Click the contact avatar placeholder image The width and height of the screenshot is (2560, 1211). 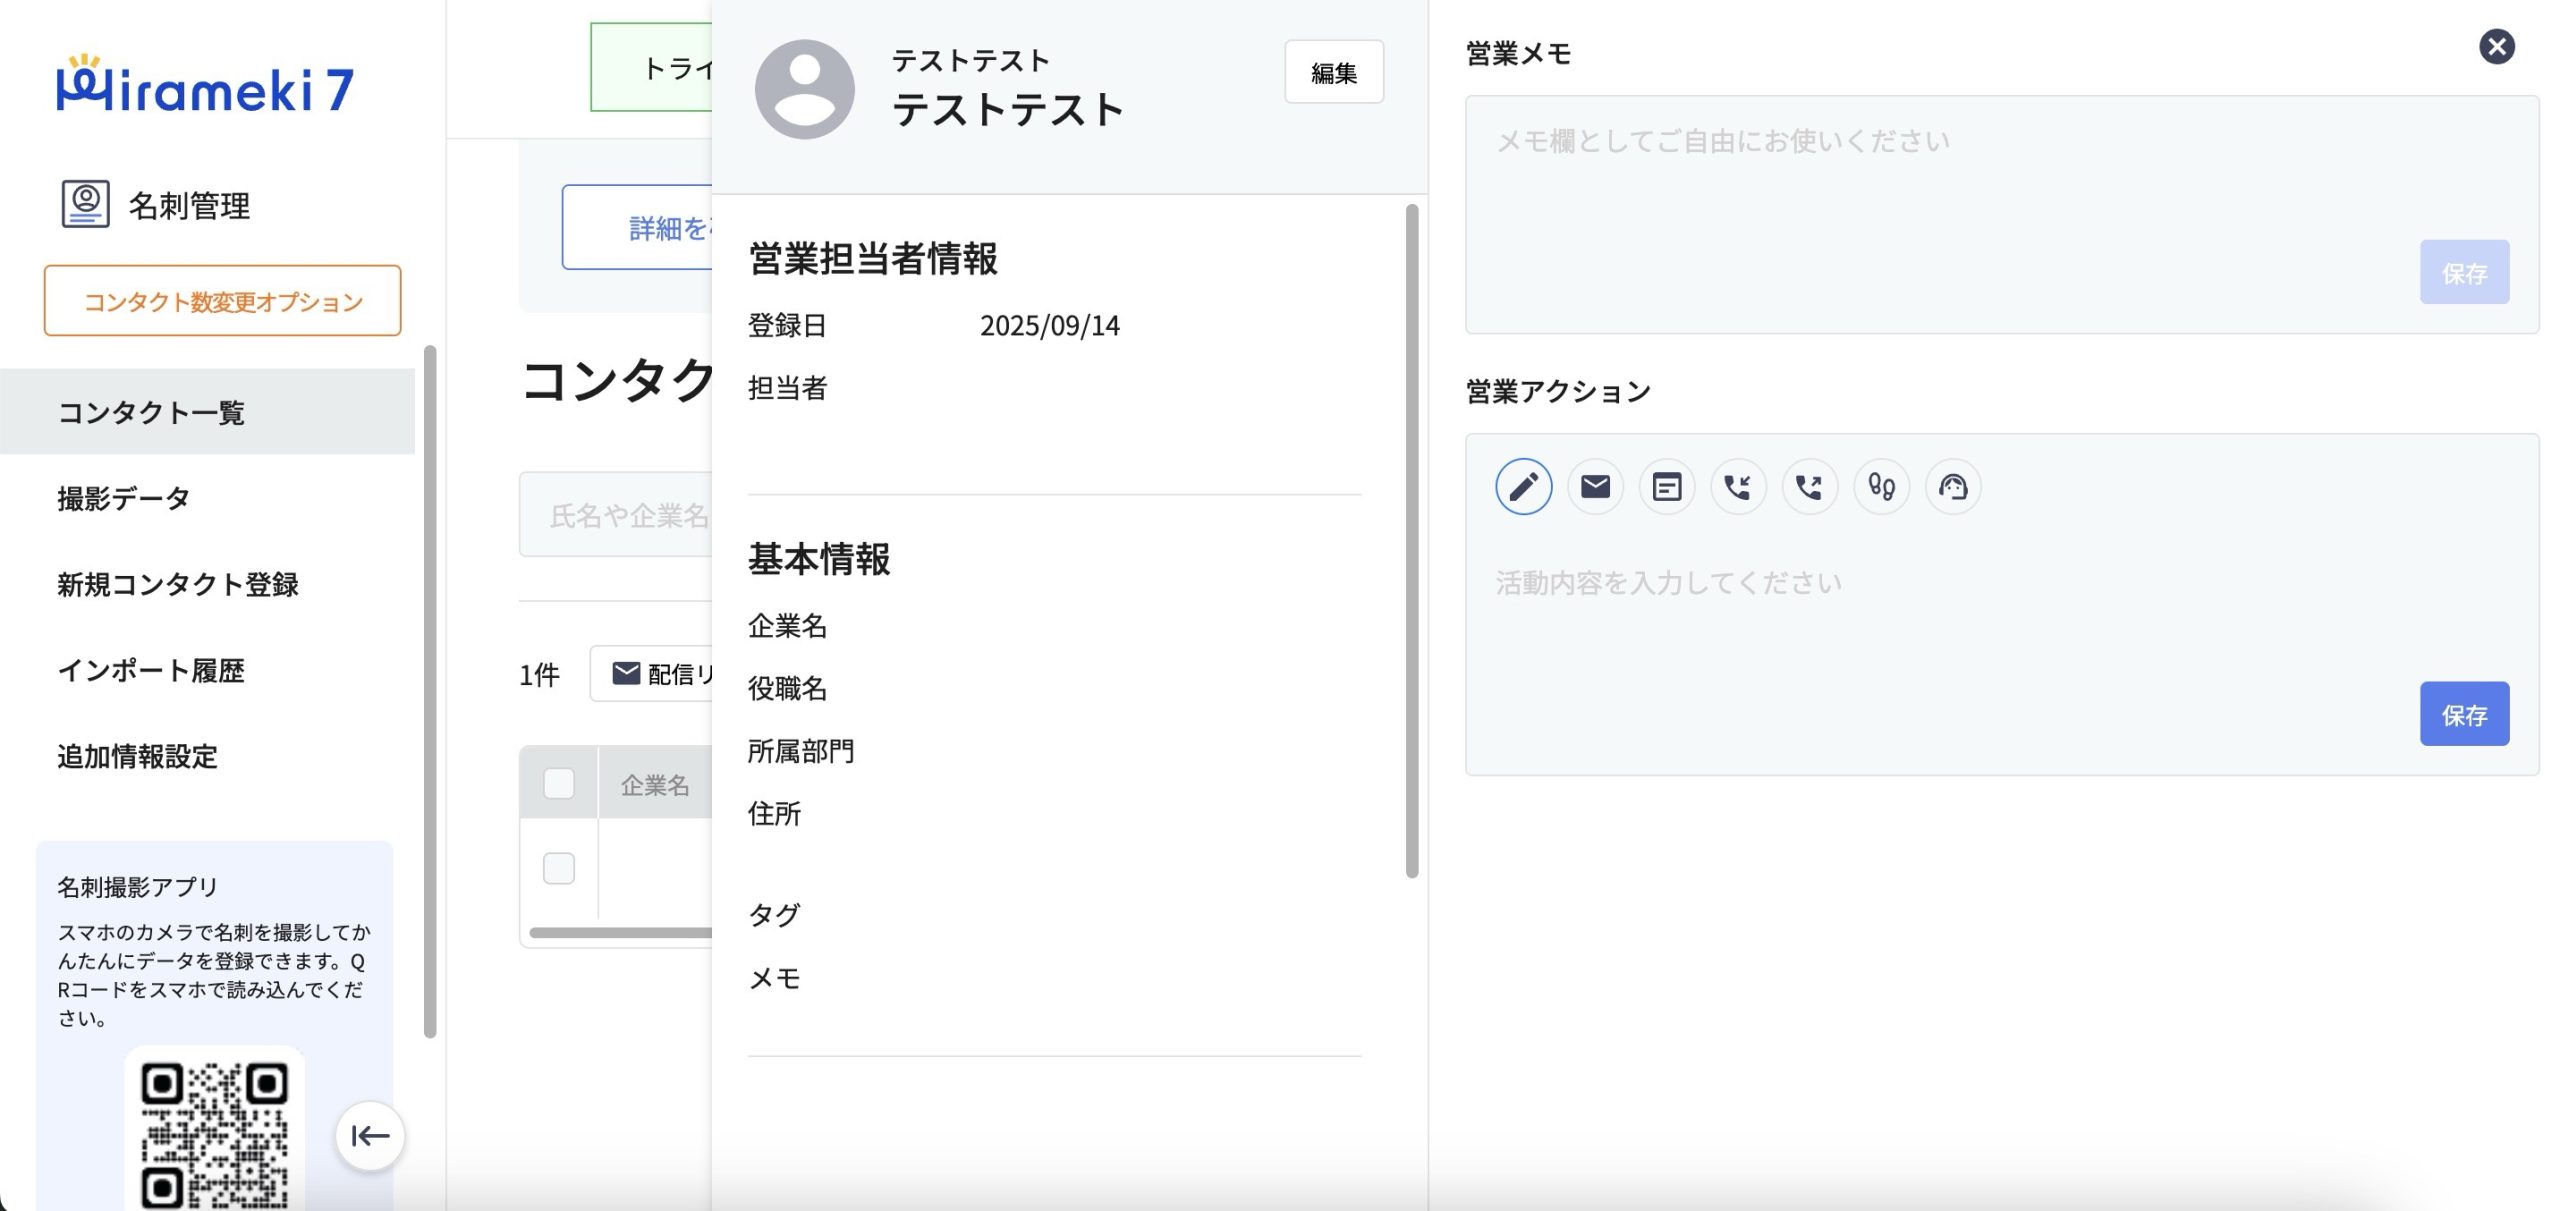(x=804, y=89)
